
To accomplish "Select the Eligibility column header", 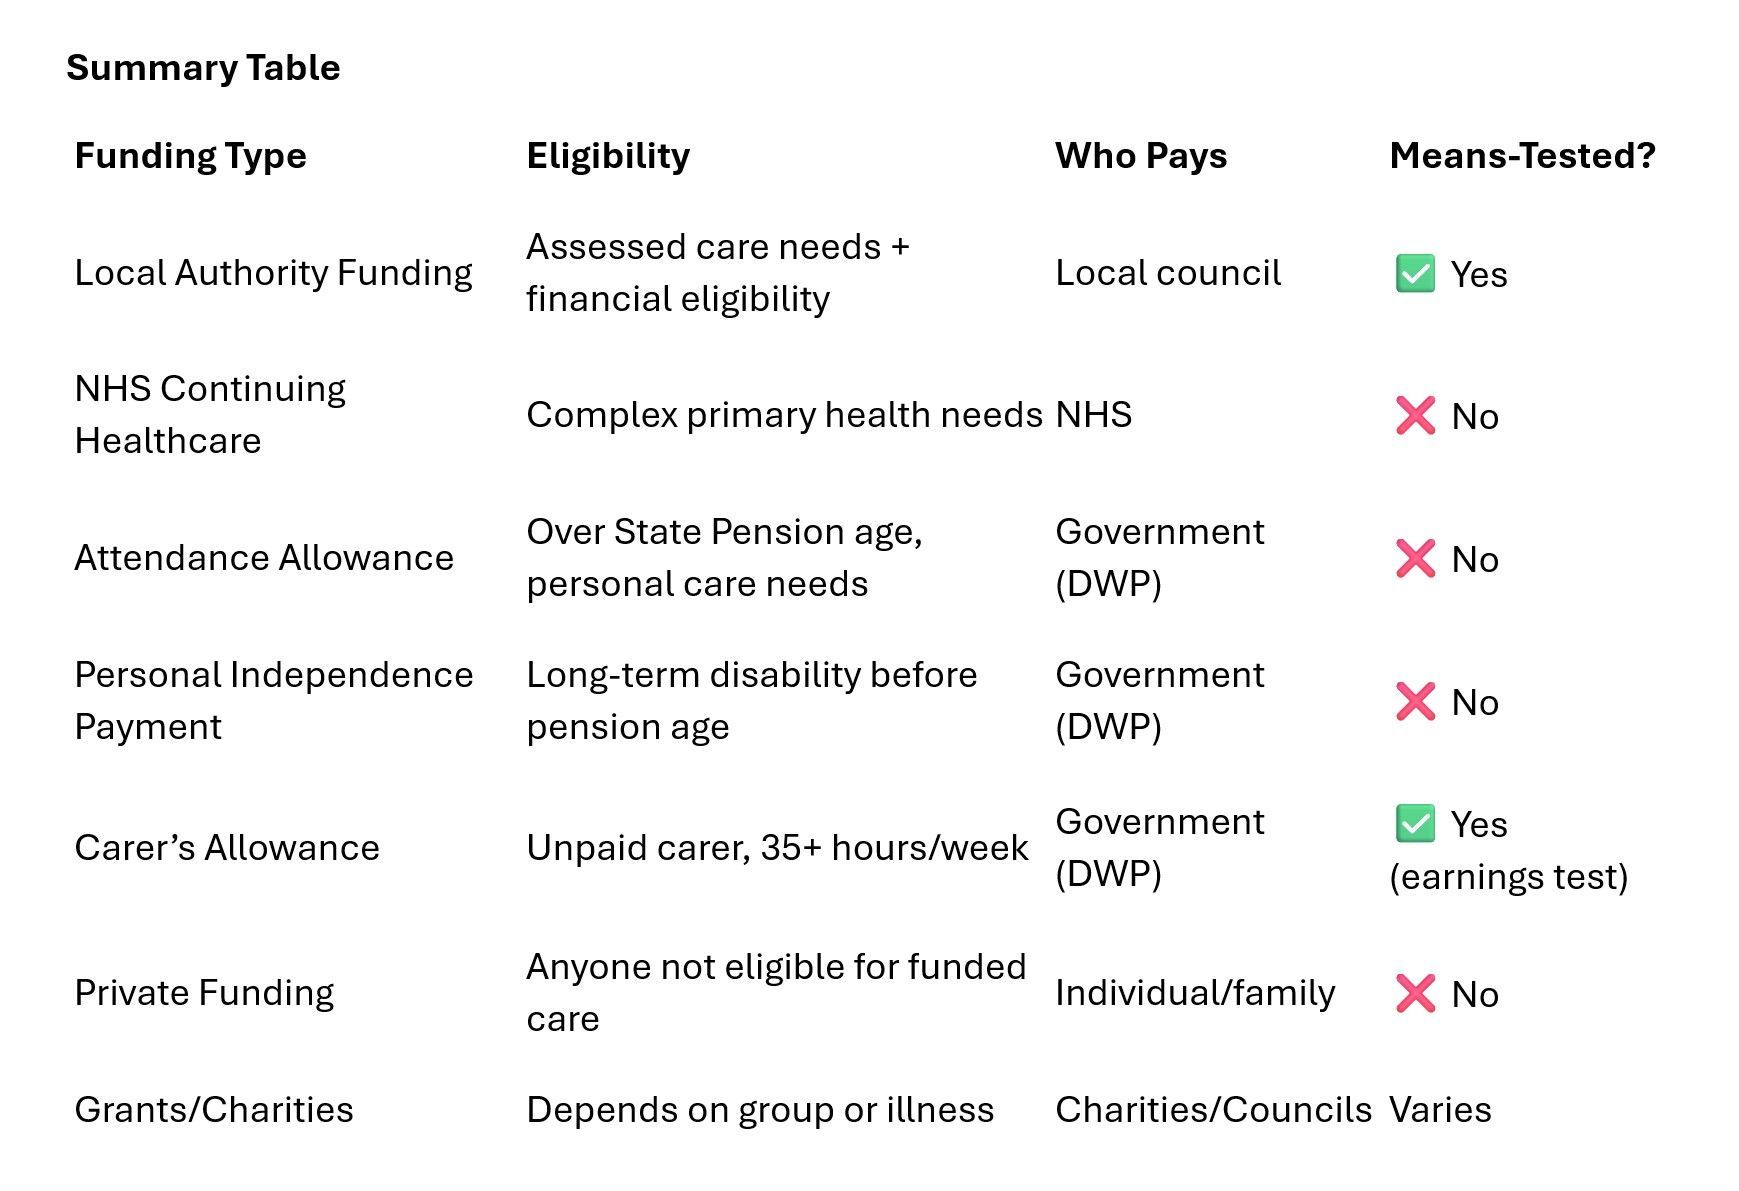I will [608, 156].
